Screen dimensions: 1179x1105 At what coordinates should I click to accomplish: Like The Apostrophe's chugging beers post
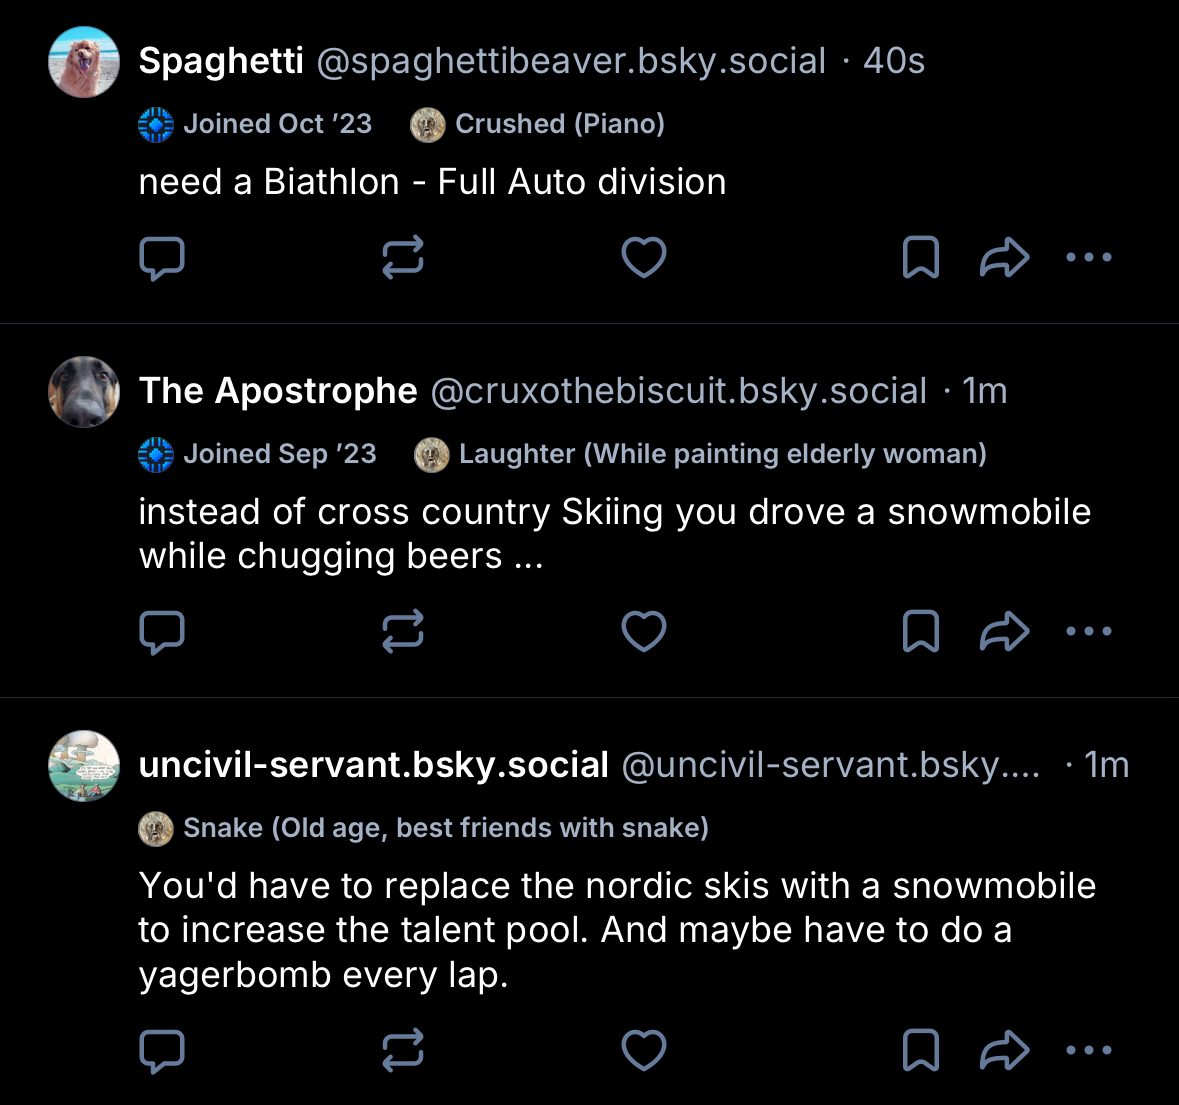pos(644,632)
